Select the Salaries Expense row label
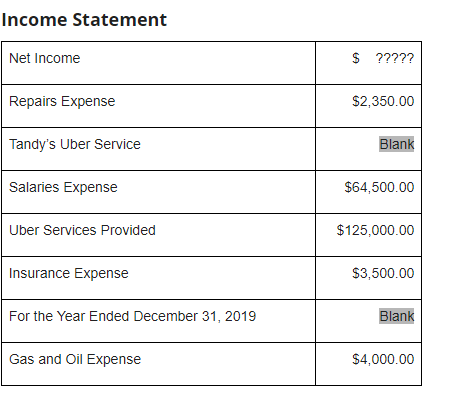 (63, 187)
